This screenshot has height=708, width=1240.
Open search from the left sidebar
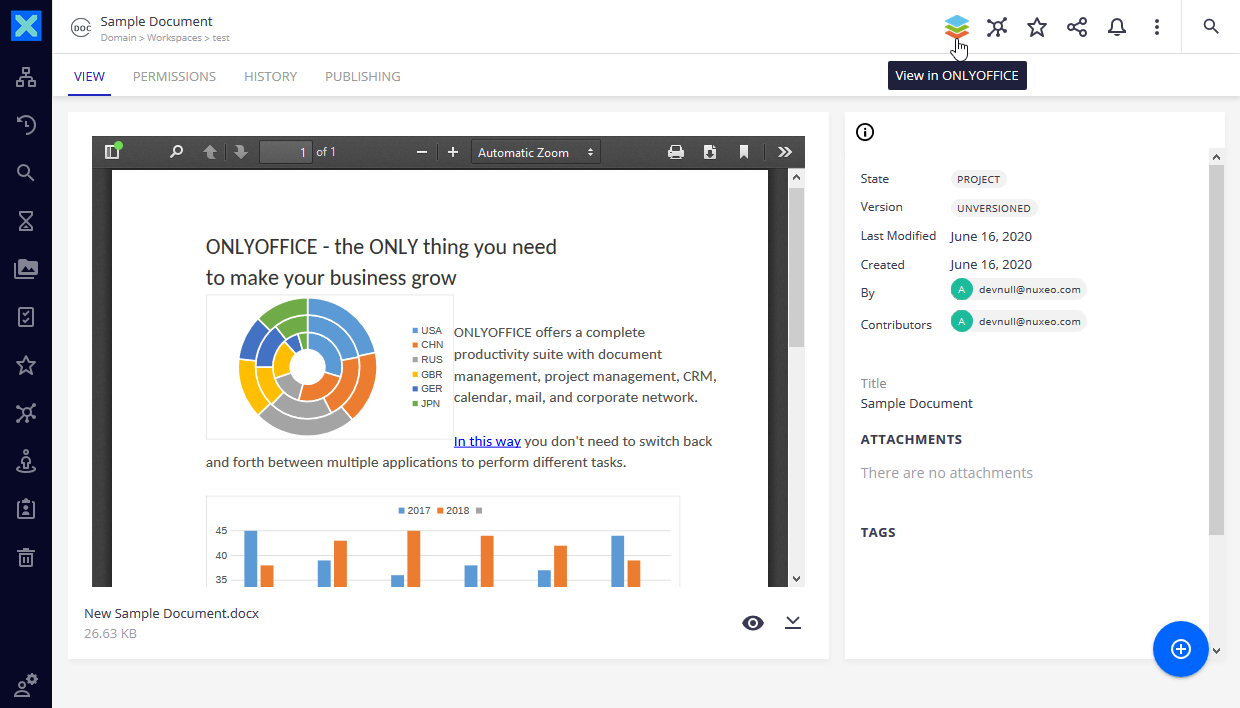tap(26, 172)
